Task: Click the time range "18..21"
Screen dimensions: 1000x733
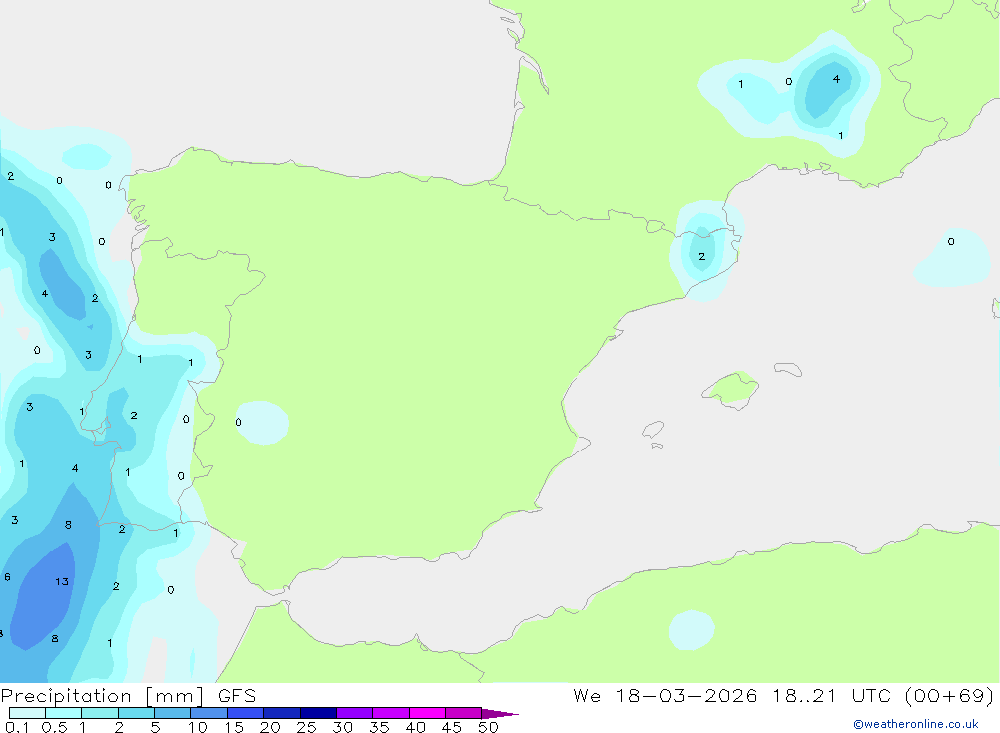Action: (804, 695)
